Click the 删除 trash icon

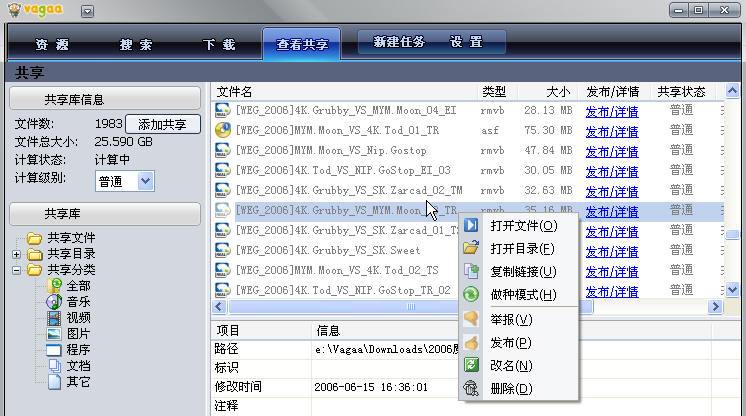(x=471, y=389)
